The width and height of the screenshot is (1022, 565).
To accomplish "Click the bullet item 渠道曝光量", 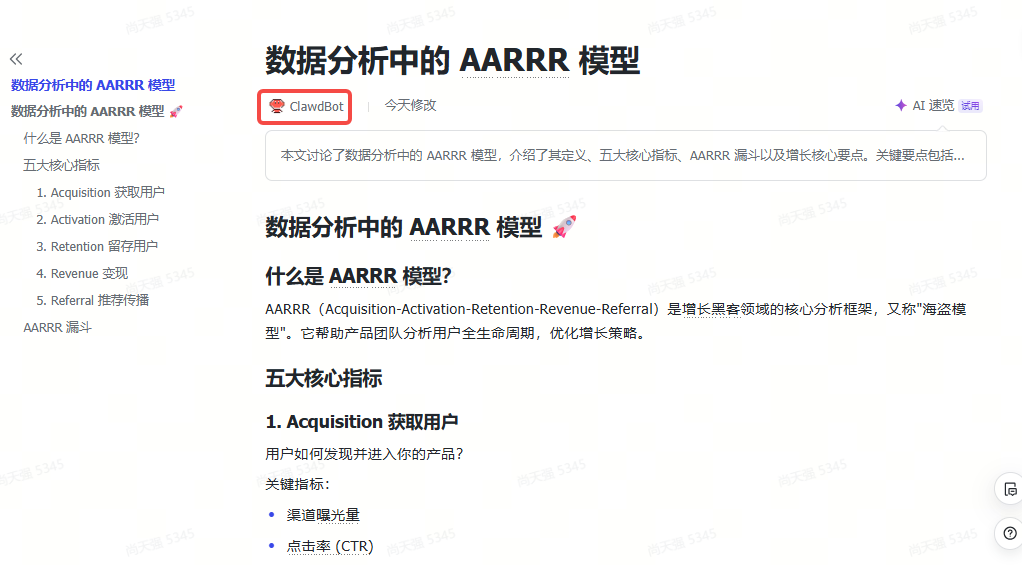I will (x=323, y=515).
